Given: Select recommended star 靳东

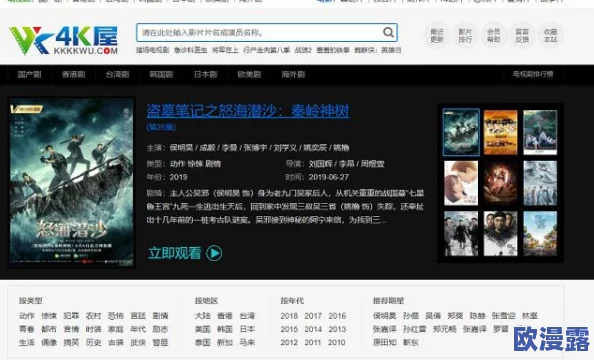Looking at the screenshot, I should [411, 343].
